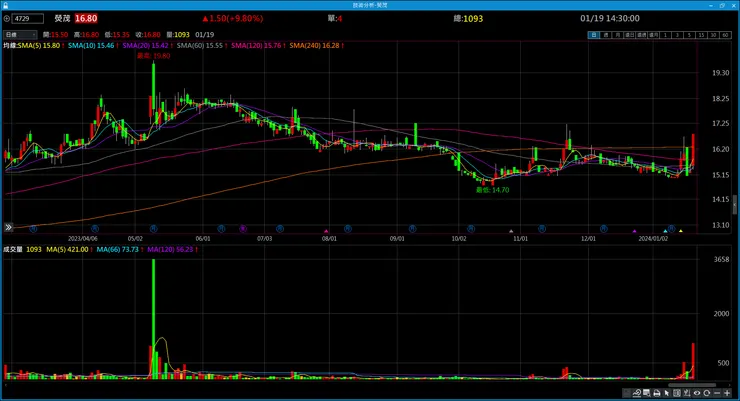The height and width of the screenshot is (401, 740).
Task: Toggle the eye visibility icon in bottom toolbar
Action: (697, 393)
